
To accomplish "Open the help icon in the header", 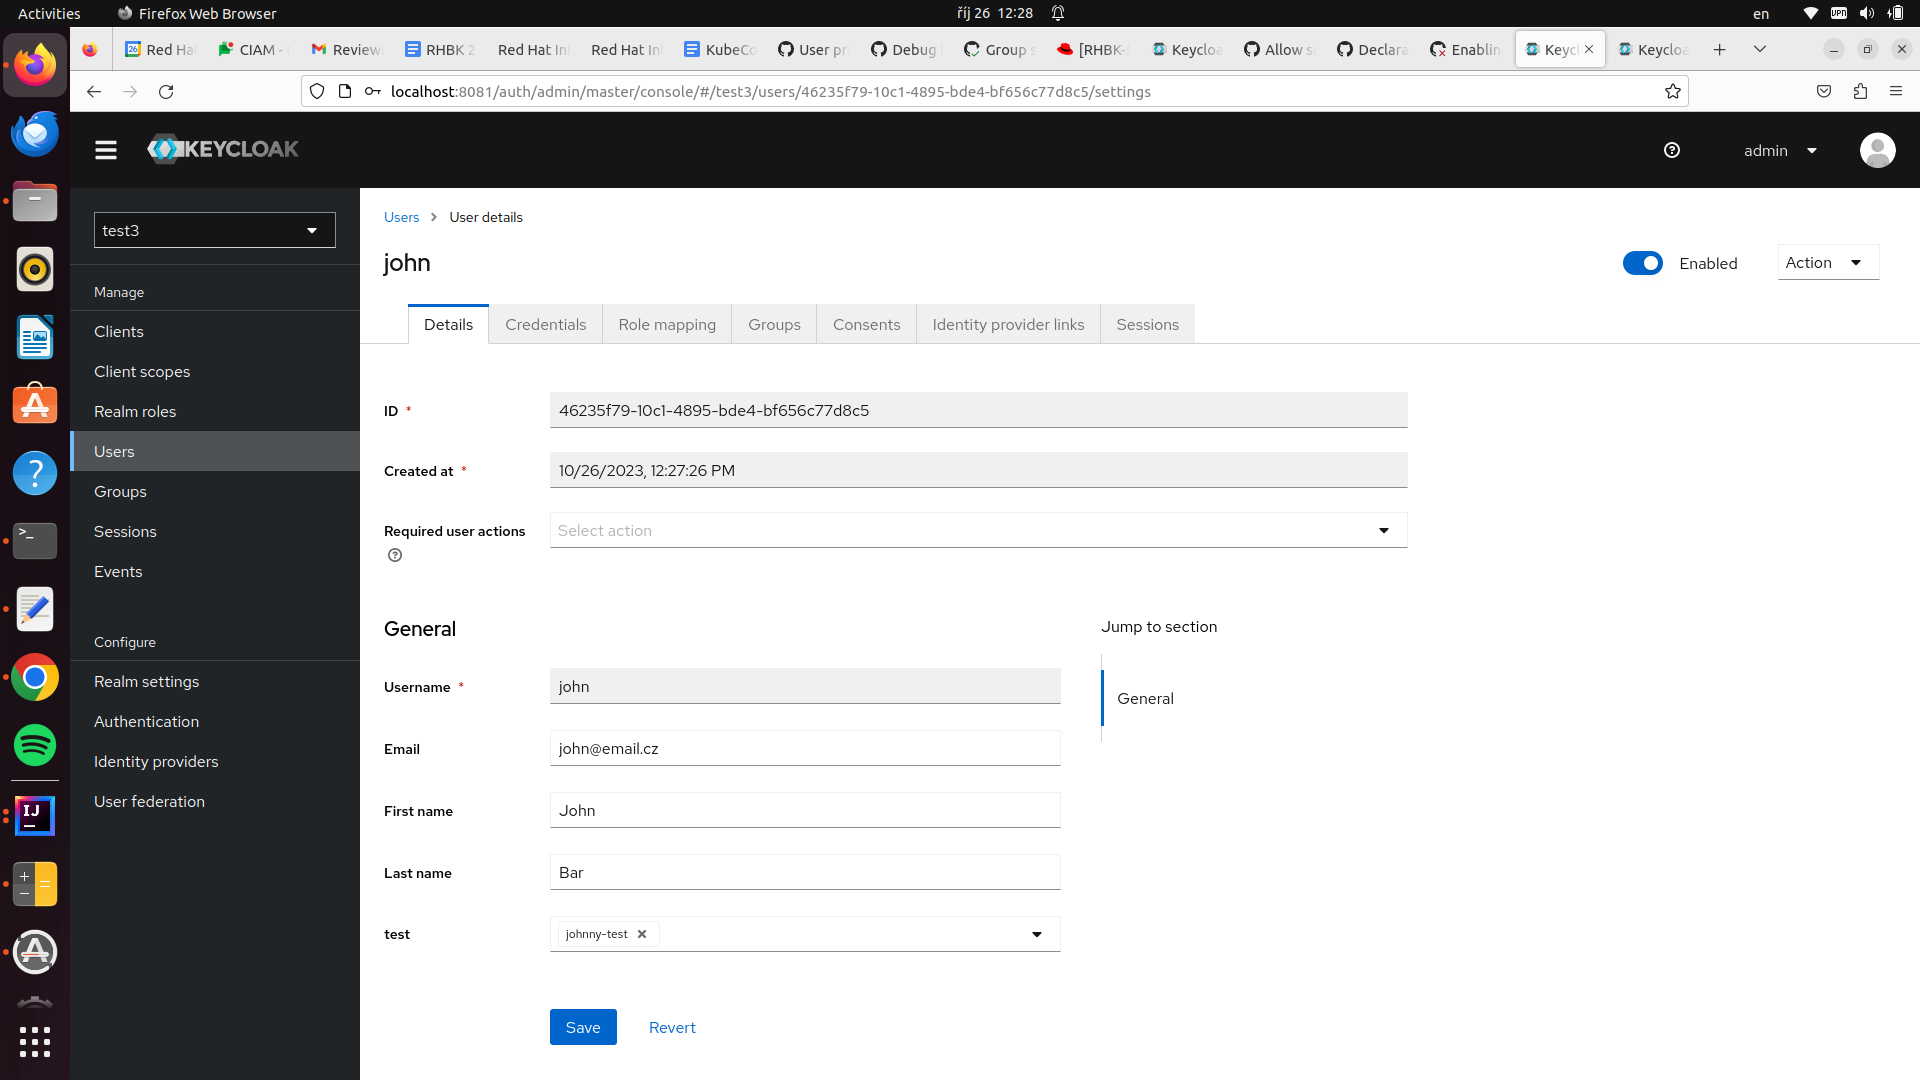I will point(1672,150).
